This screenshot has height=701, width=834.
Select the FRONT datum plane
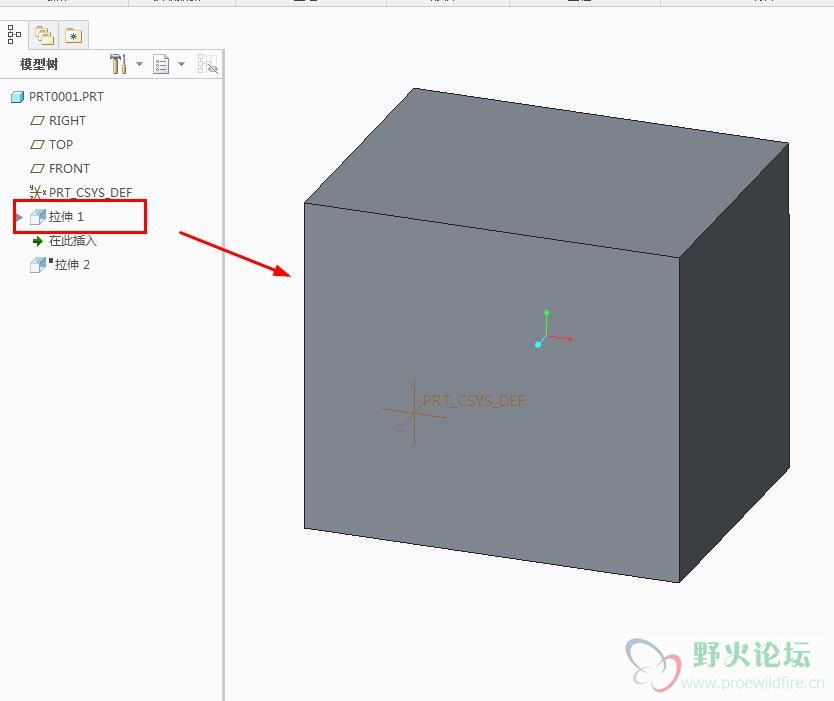point(69,169)
